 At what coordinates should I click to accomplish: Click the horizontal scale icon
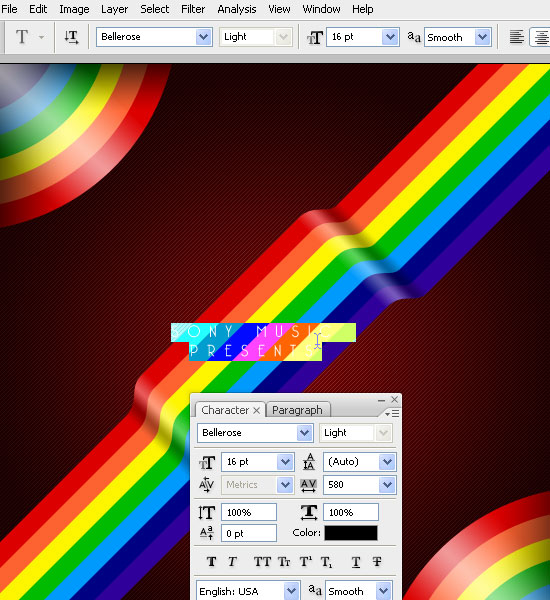coord(309,512)
